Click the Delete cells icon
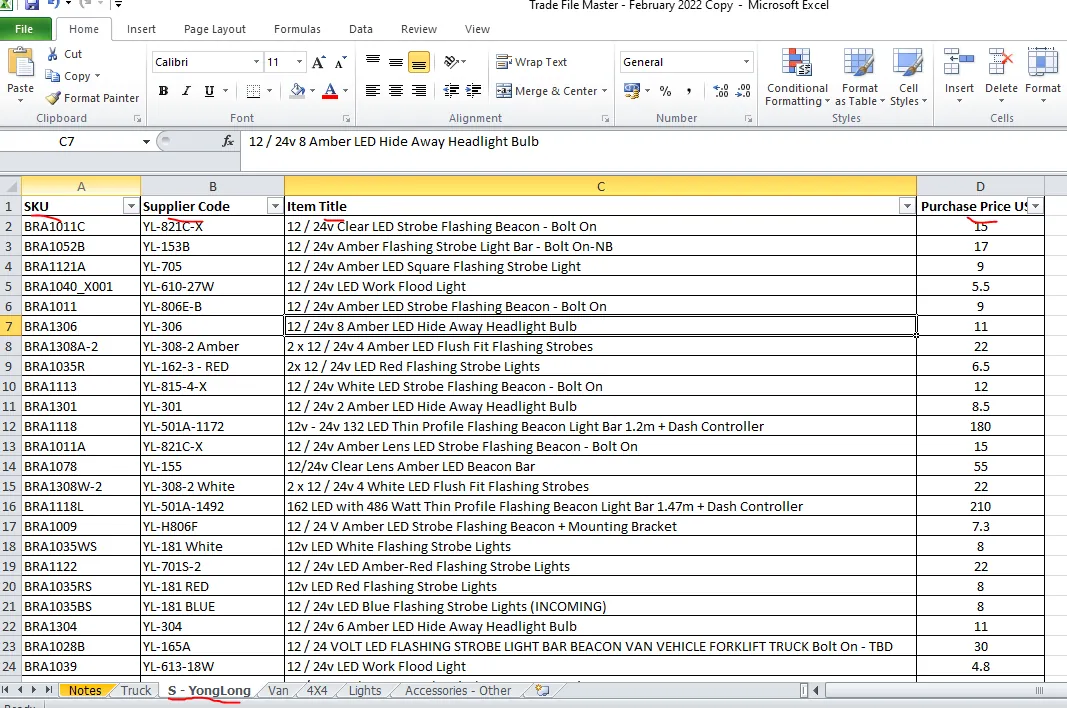The width and height of the screenshot is (1067, 708). tap(1001, 62)
